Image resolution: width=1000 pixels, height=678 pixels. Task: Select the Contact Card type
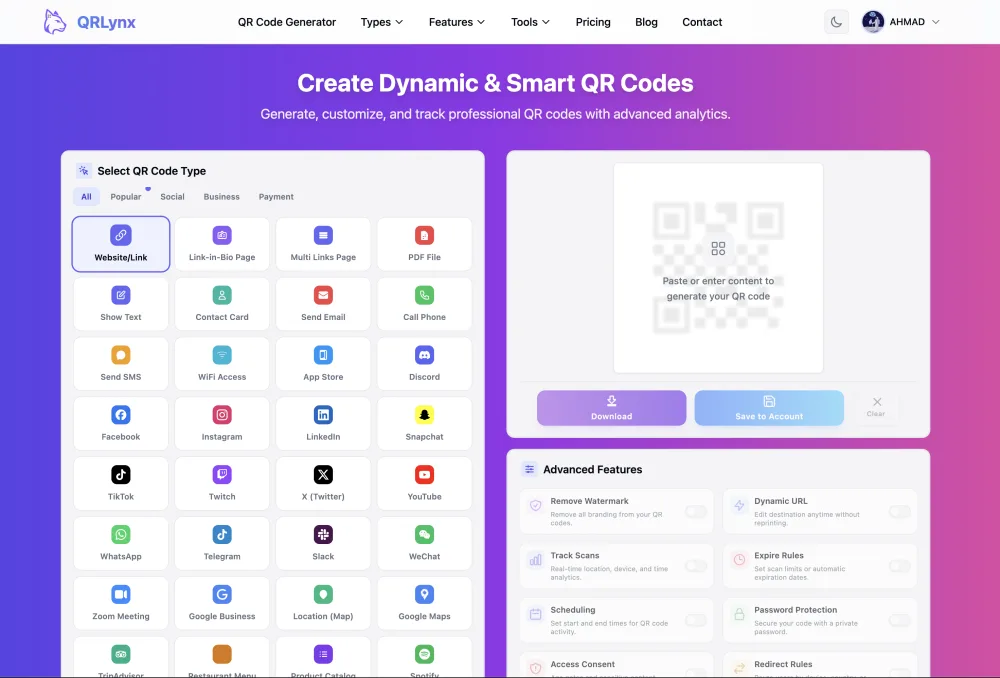(222, 303)
